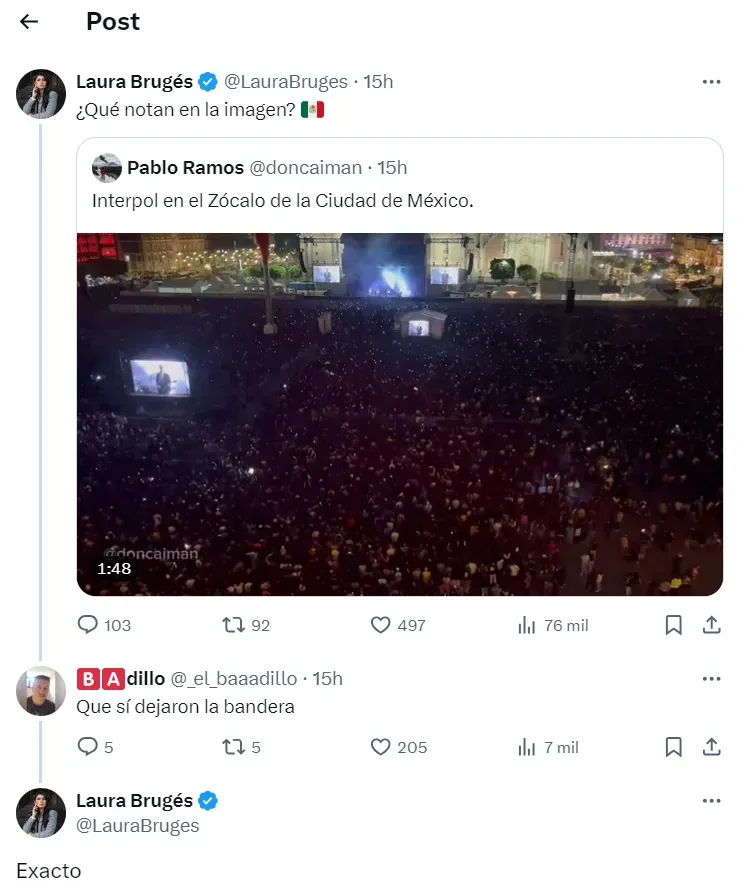
Task: View analytics showing 76 mil views
Action: point(527,625)
